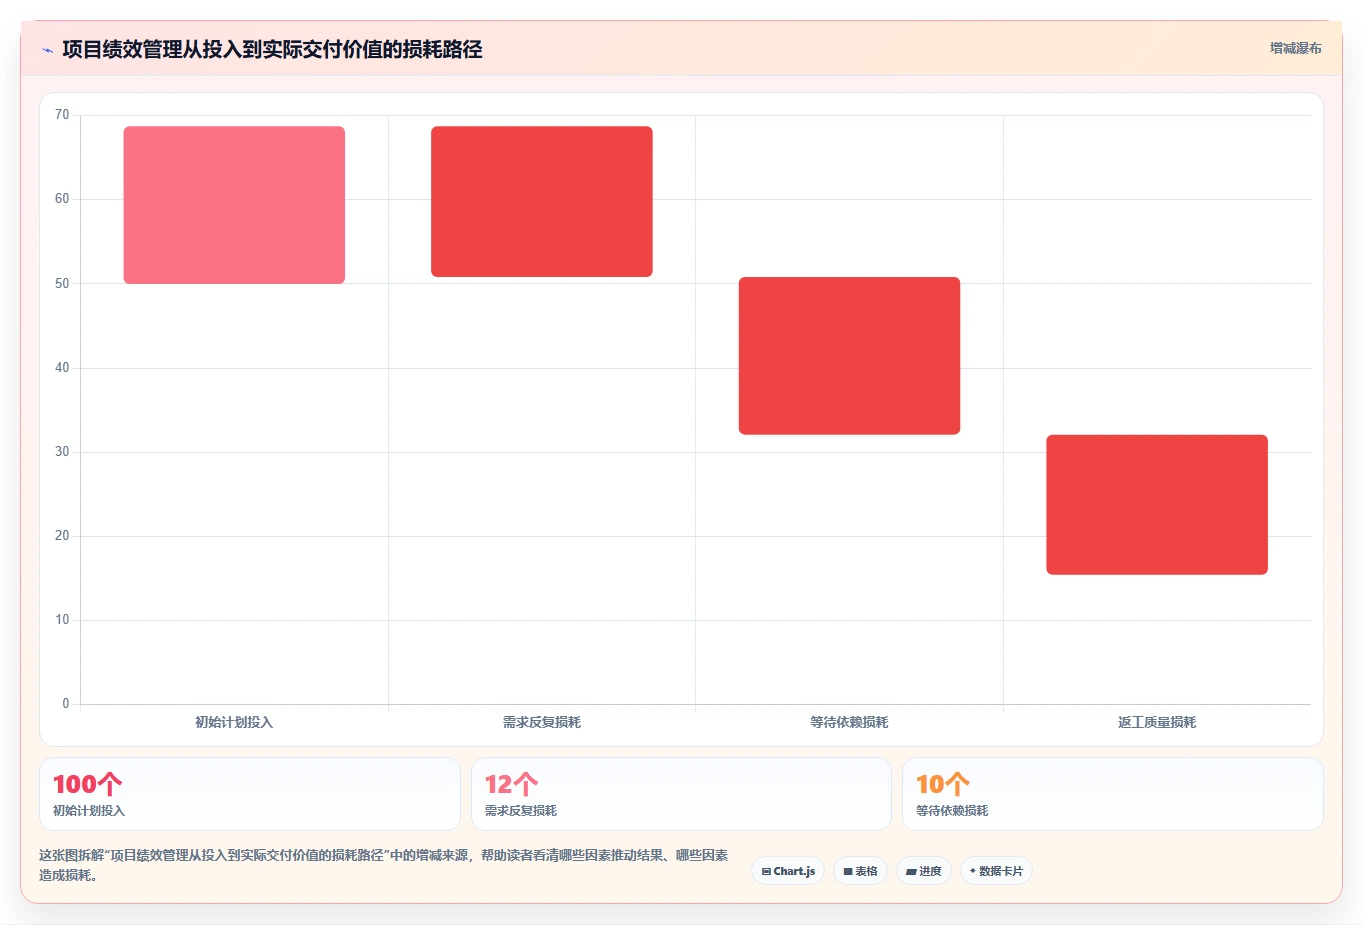
Task: Click the 增减瀑布 label in header
Action: (x=1295, y=48)
